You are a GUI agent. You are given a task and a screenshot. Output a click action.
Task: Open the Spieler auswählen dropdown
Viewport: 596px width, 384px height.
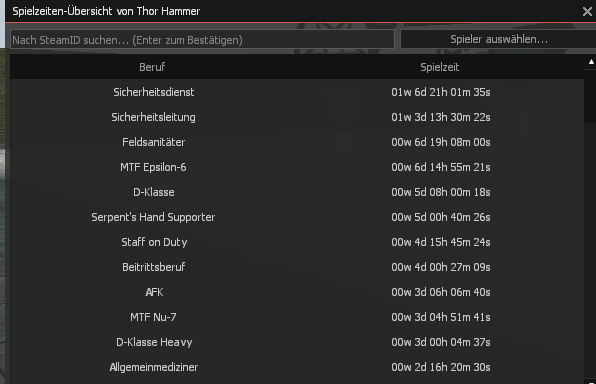coord(498,40)
